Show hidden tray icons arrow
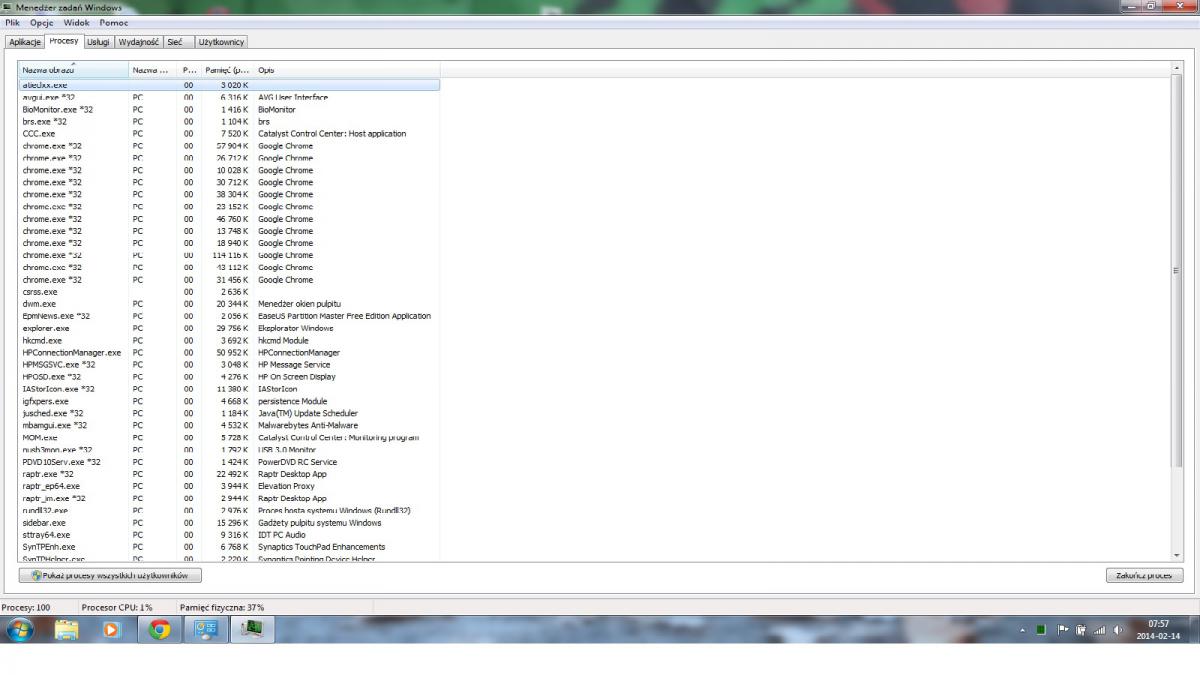Viewport: 1200px width, 675px height. (x=1023, y=631)
